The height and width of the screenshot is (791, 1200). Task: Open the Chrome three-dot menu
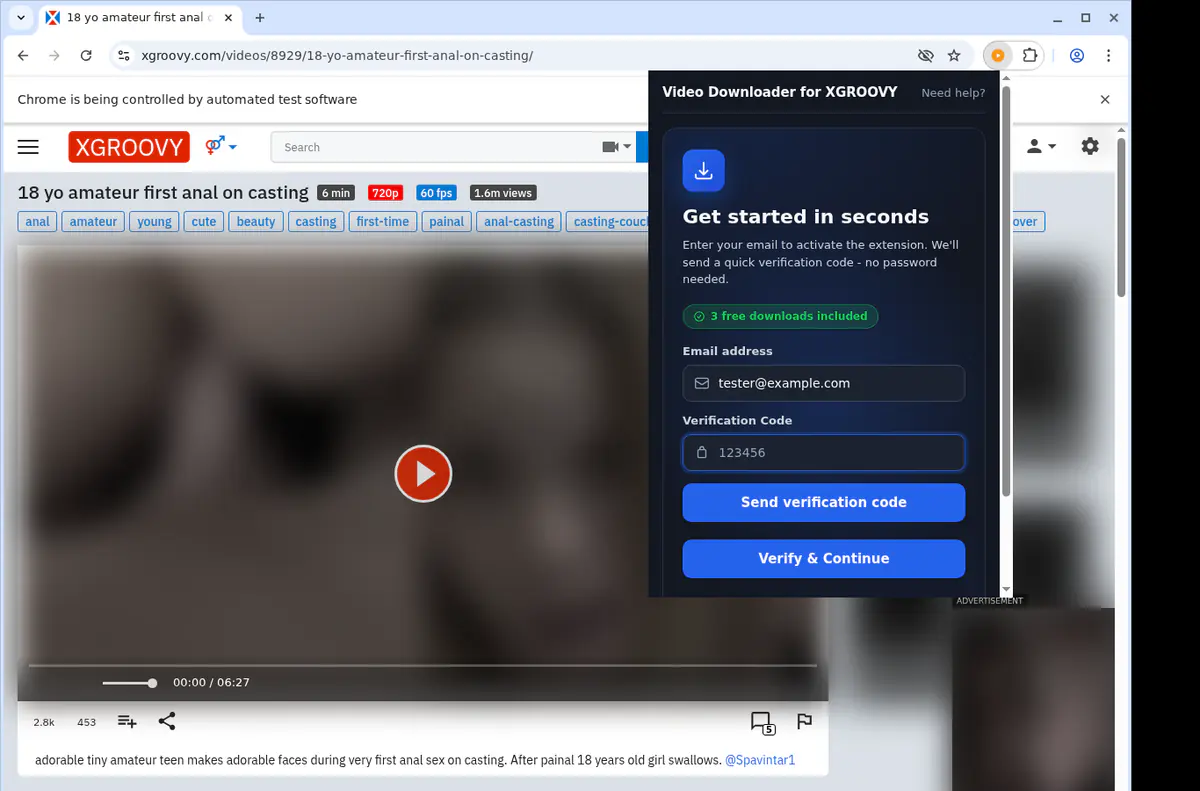click(1109, 56)
